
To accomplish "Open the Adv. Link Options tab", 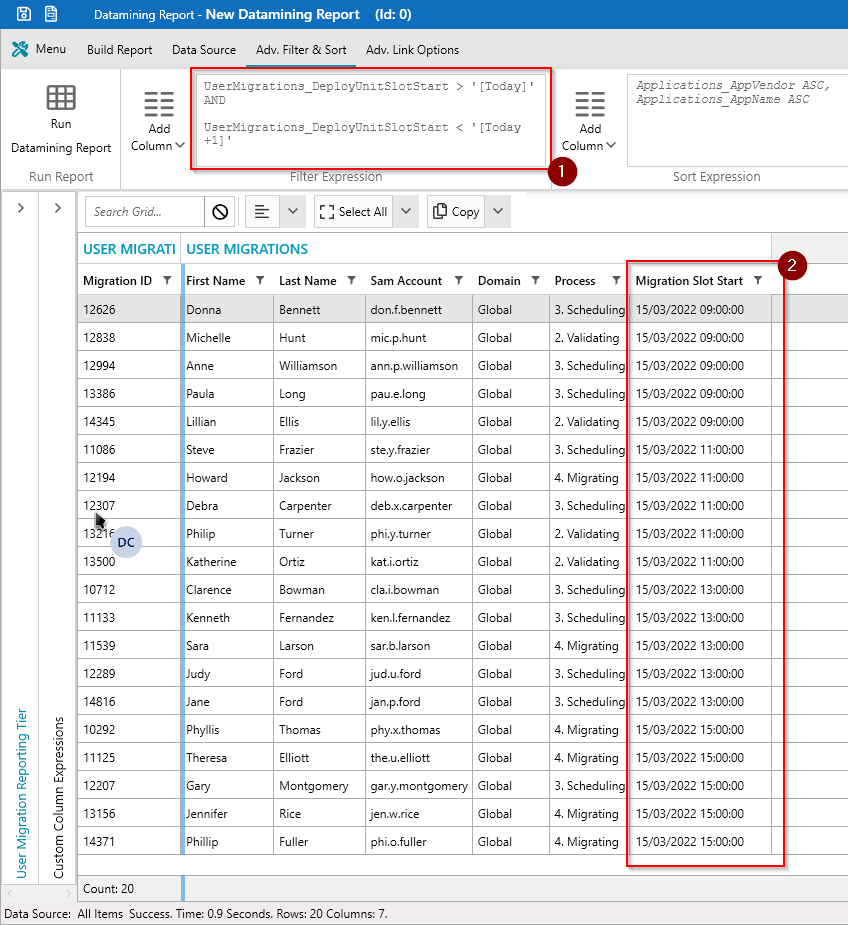I will point(412,50).
